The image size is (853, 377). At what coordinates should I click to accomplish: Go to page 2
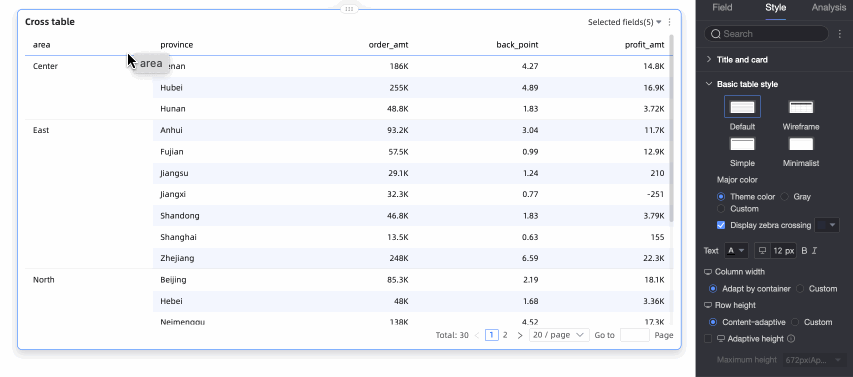[x=505, y=335]
